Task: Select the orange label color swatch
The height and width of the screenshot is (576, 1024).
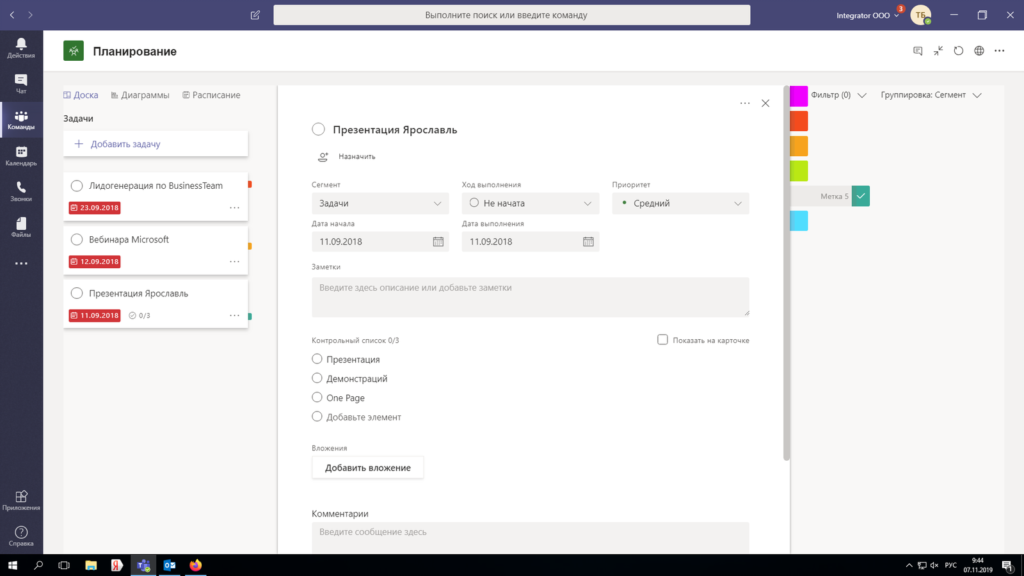Action: tap(799, 146)
